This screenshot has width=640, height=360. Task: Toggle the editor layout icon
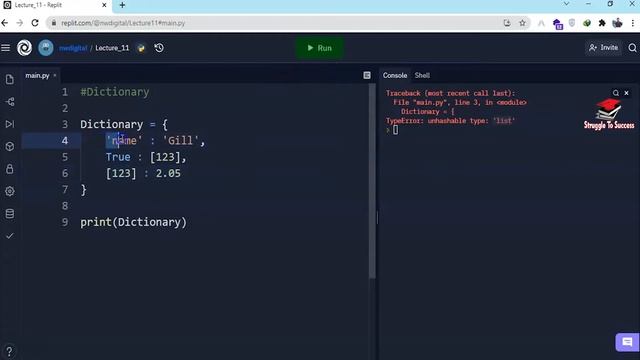click(367, 75)
